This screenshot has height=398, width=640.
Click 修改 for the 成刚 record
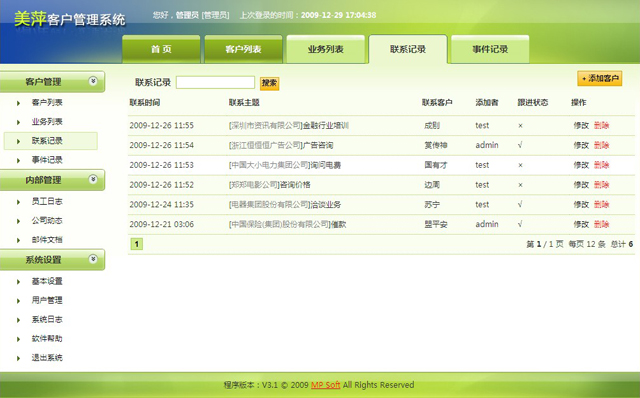(581, 125)
